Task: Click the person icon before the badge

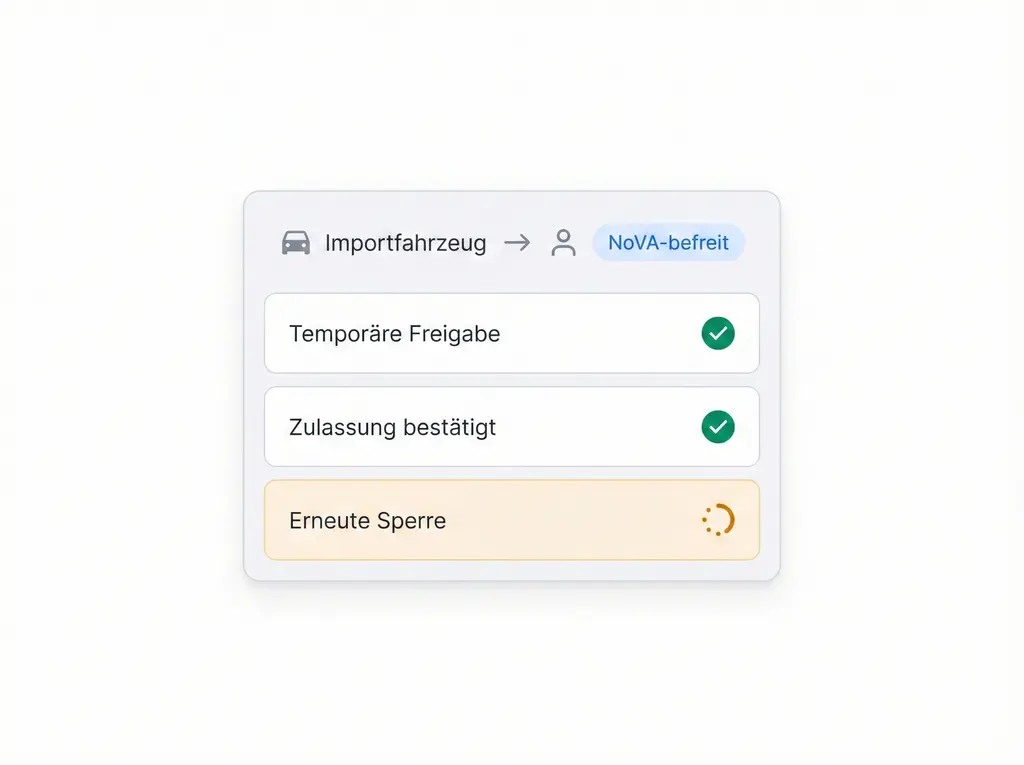Action: click(x=564, y=243)
